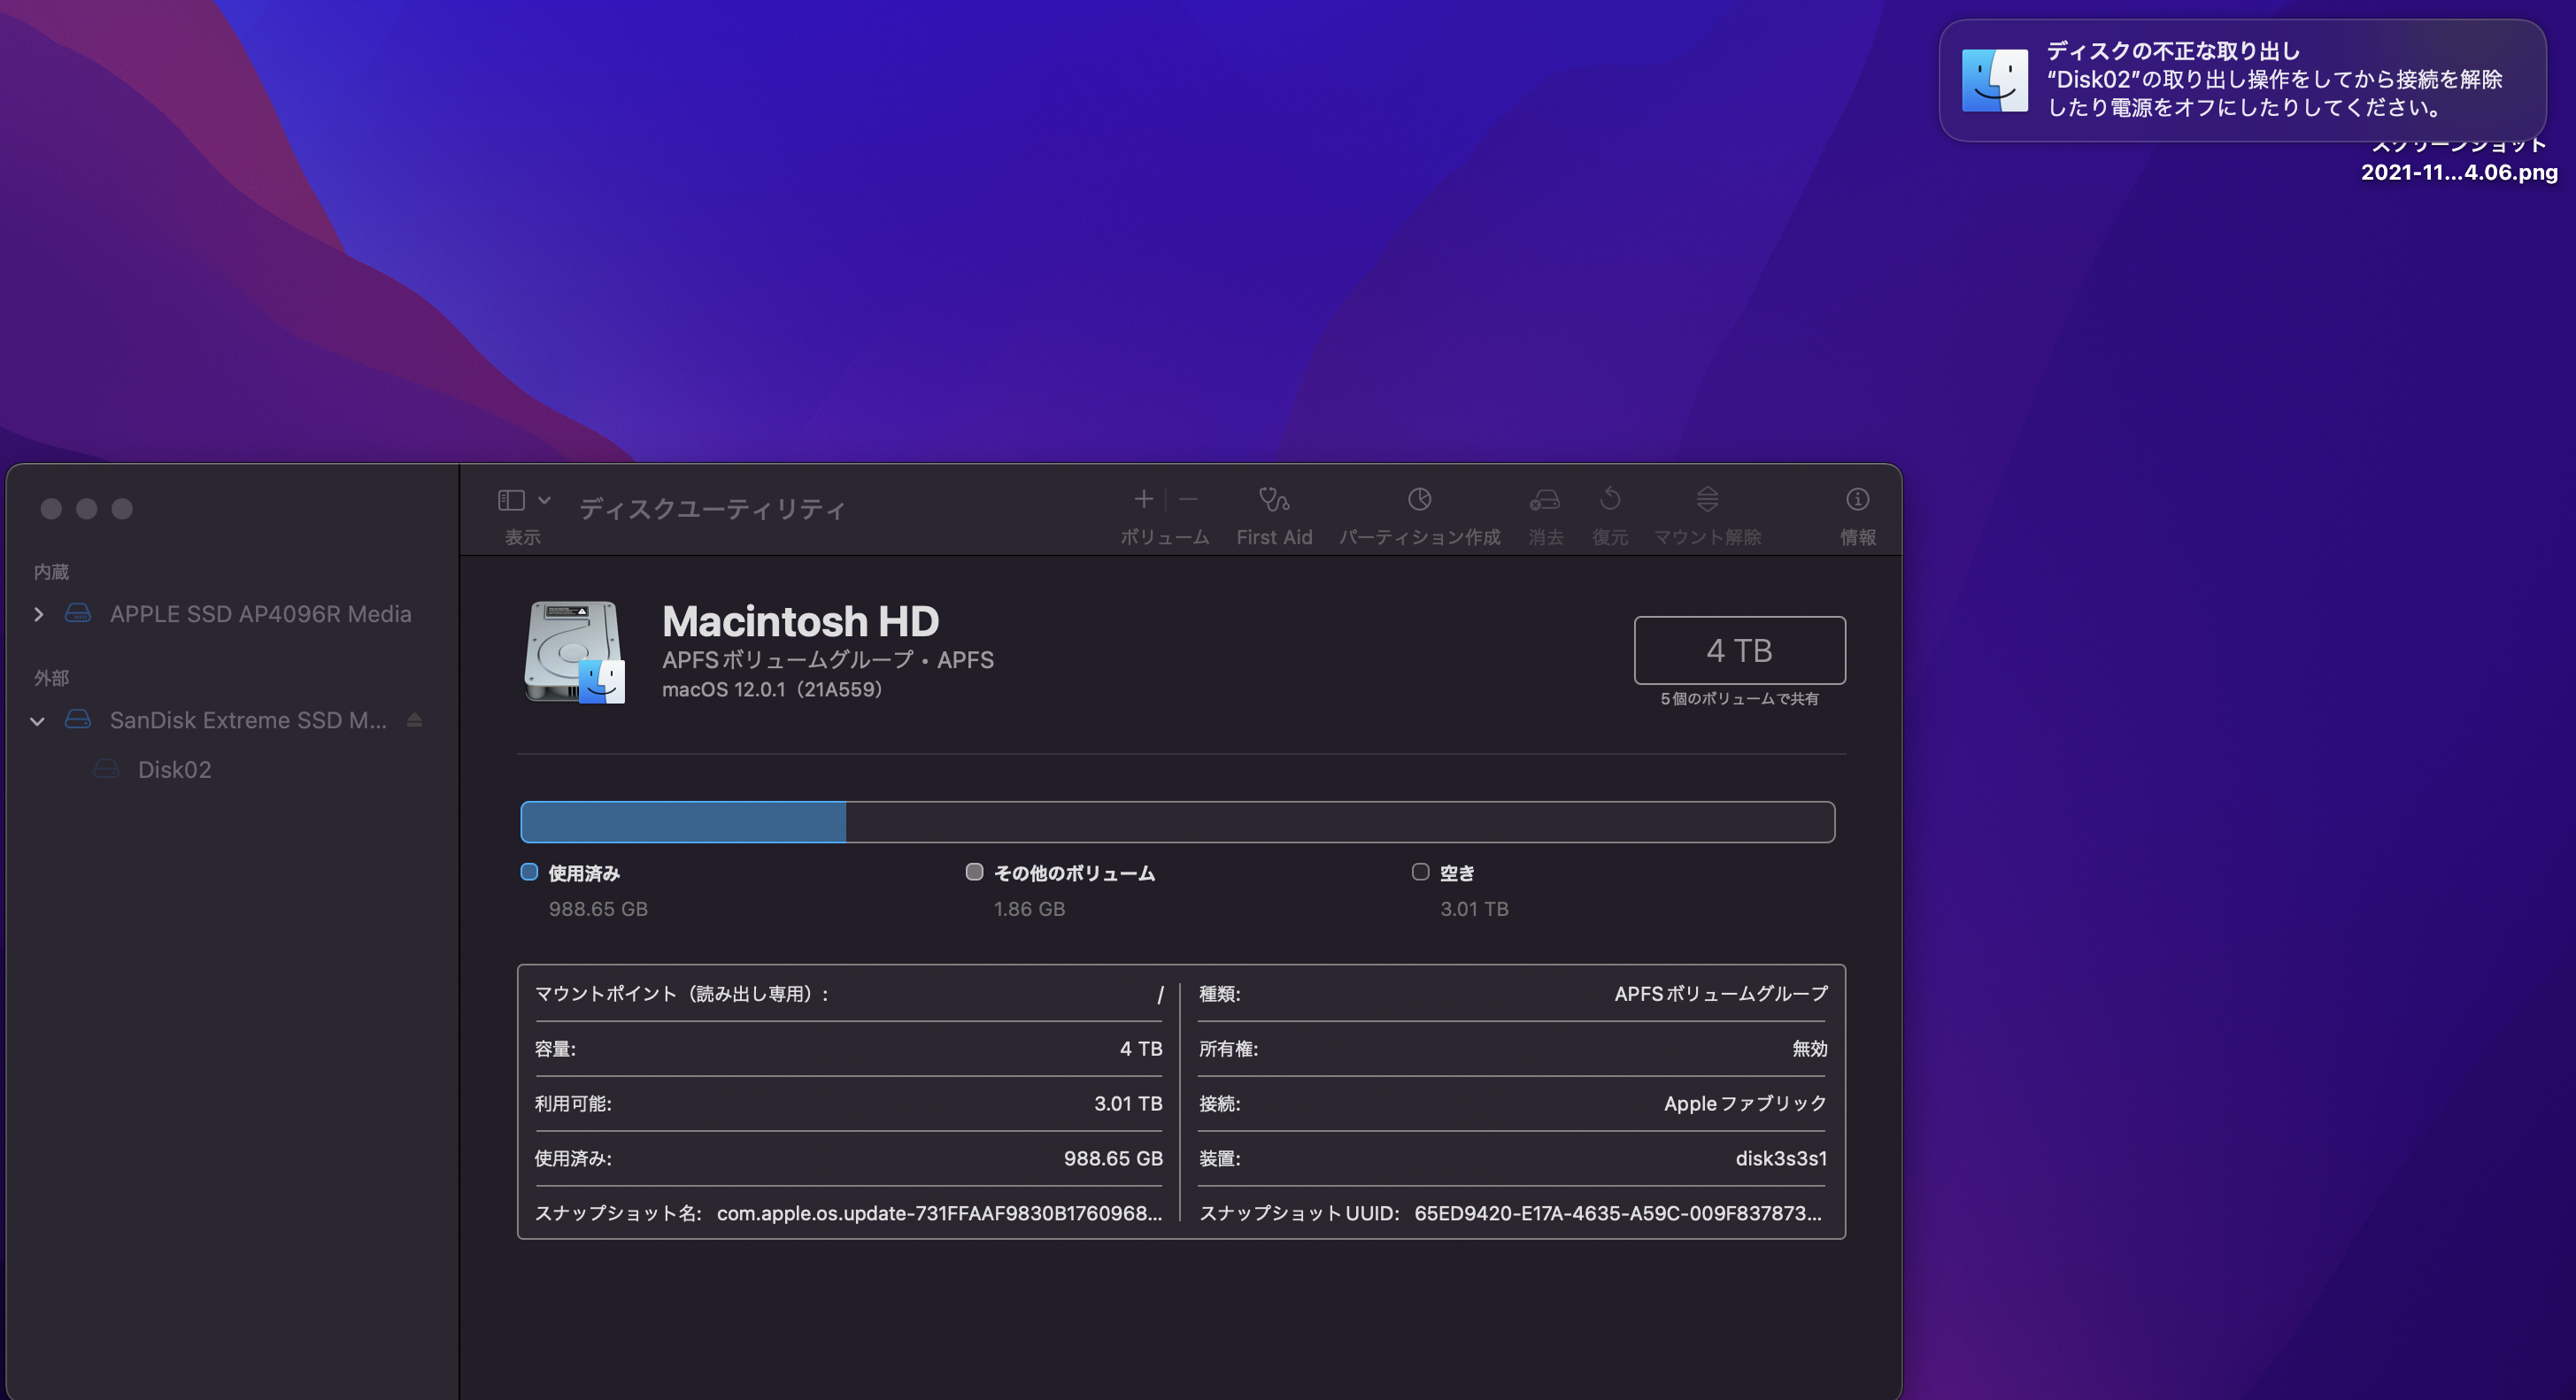Screen dimensions: 2576x1400
Task: Open the info (情報) icon
Action: [1857, 499]
